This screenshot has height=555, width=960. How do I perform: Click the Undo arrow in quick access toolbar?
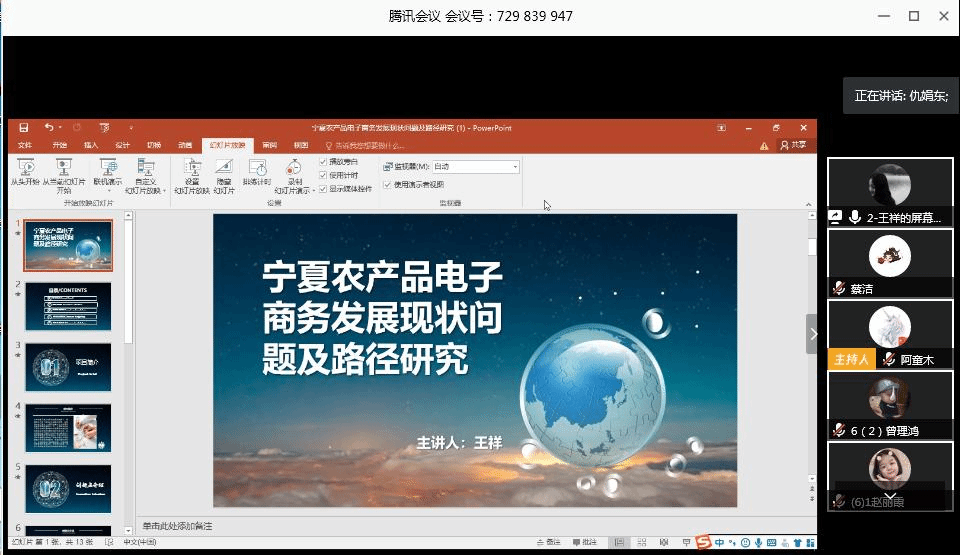pos(48,128)
